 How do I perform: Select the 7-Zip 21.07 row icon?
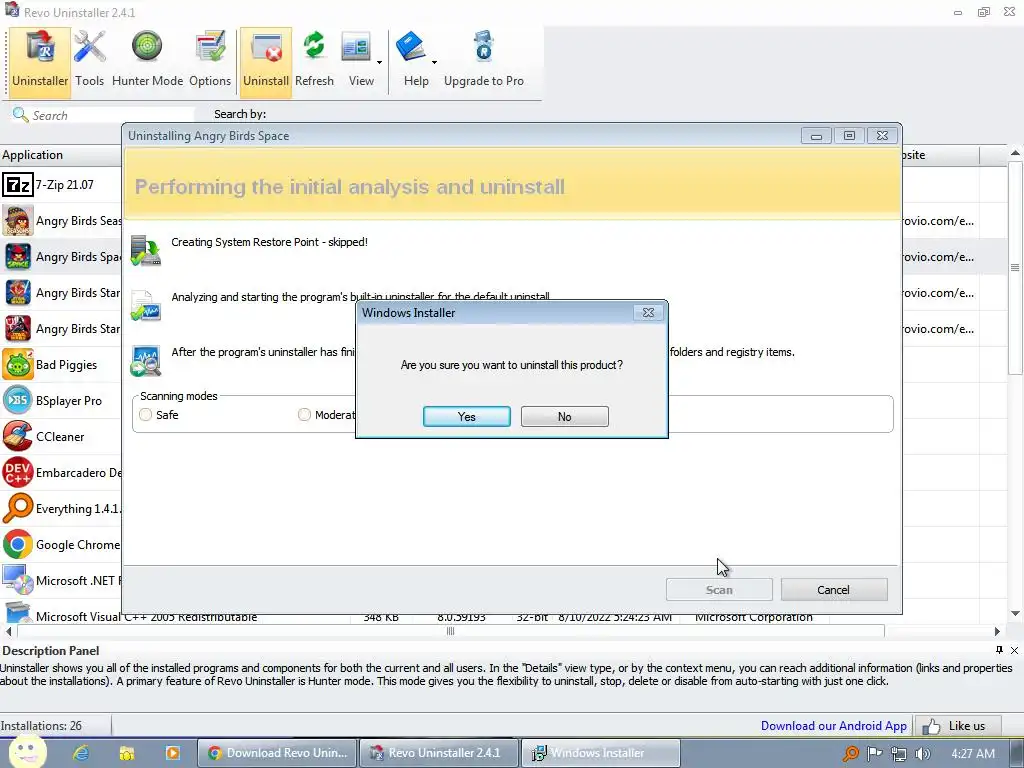click(x=18, y=185)
